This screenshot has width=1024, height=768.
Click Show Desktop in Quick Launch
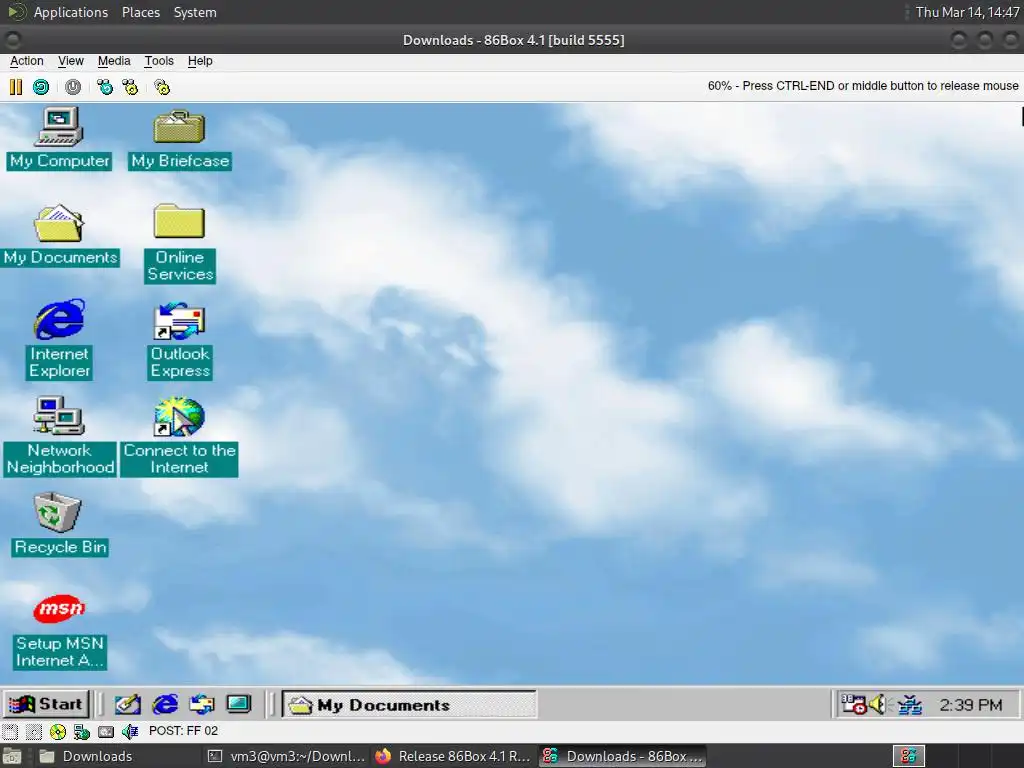(127, 704)
